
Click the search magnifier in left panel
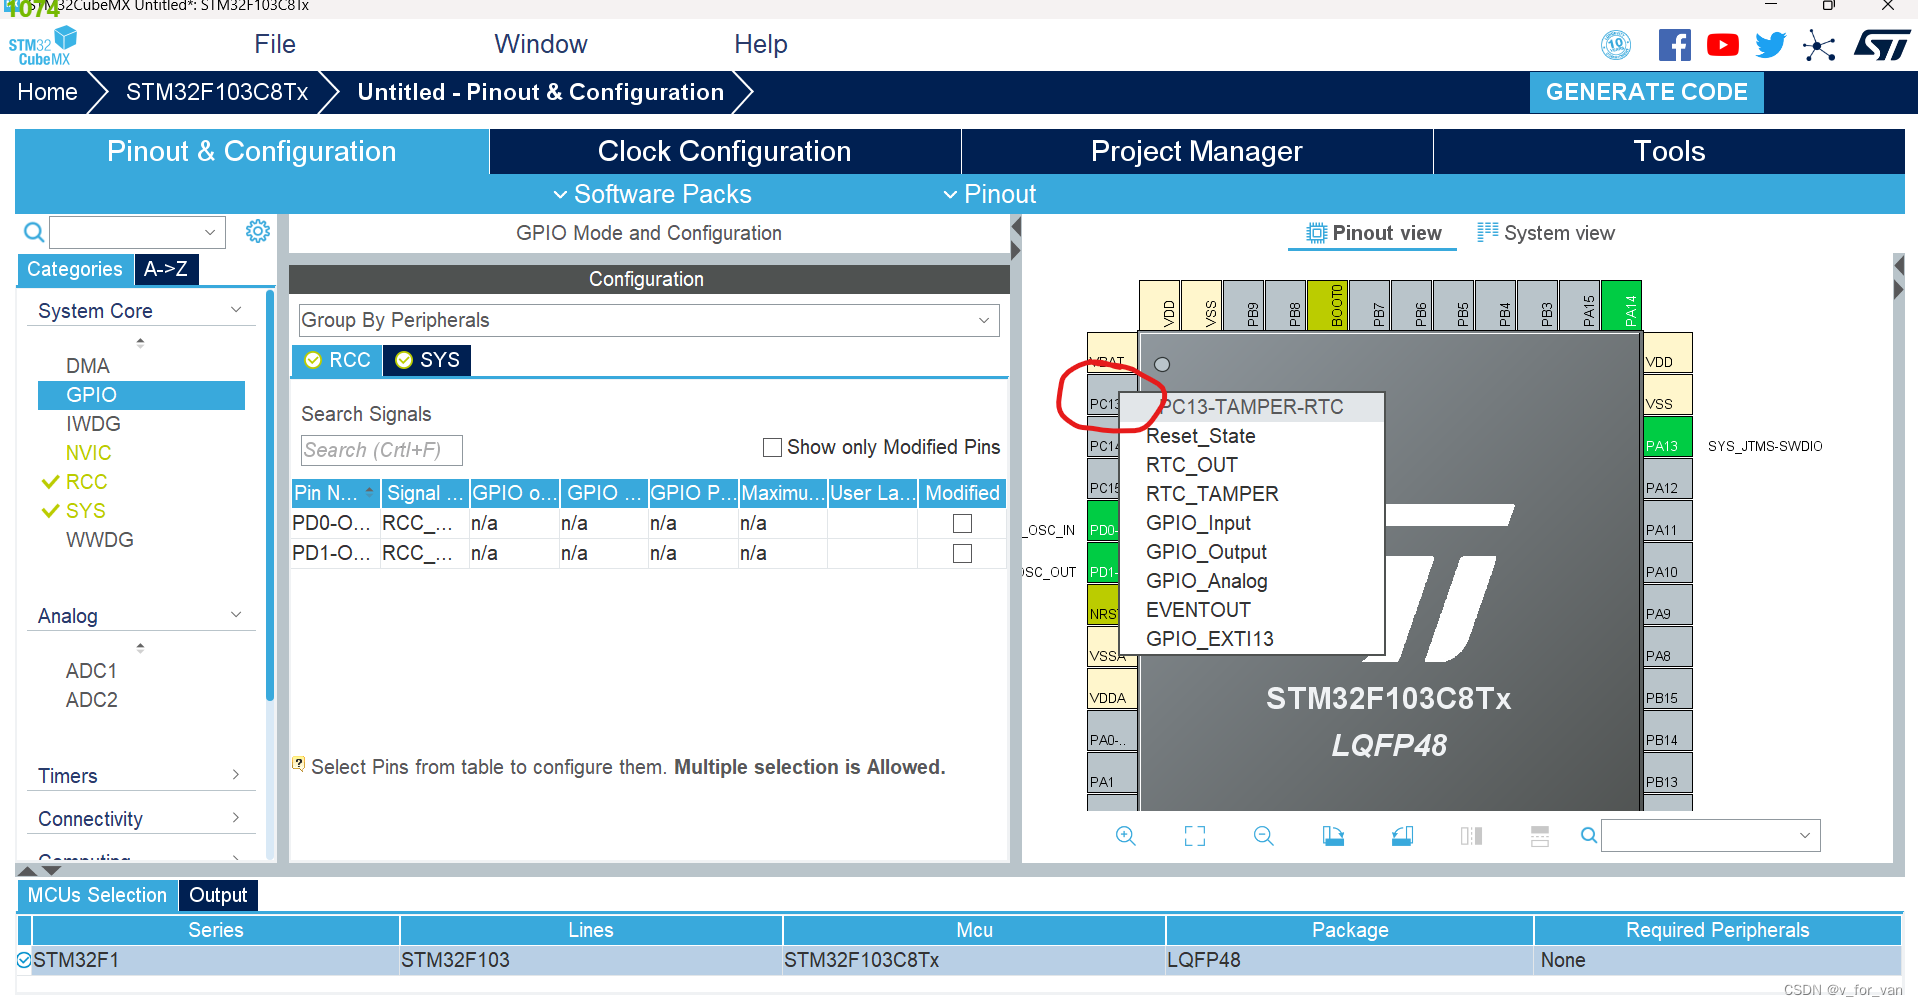(x=33, y=232)
